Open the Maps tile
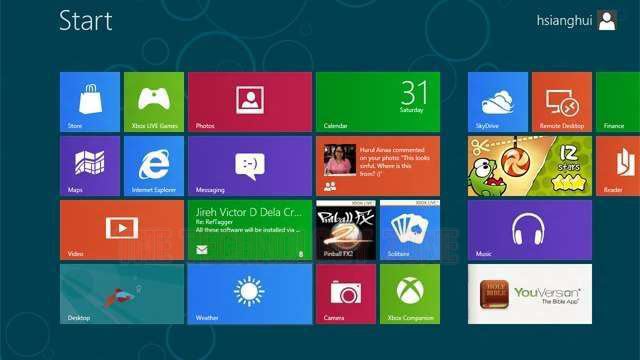The height and width of the screenshot is (360, 640). point(90,166)
